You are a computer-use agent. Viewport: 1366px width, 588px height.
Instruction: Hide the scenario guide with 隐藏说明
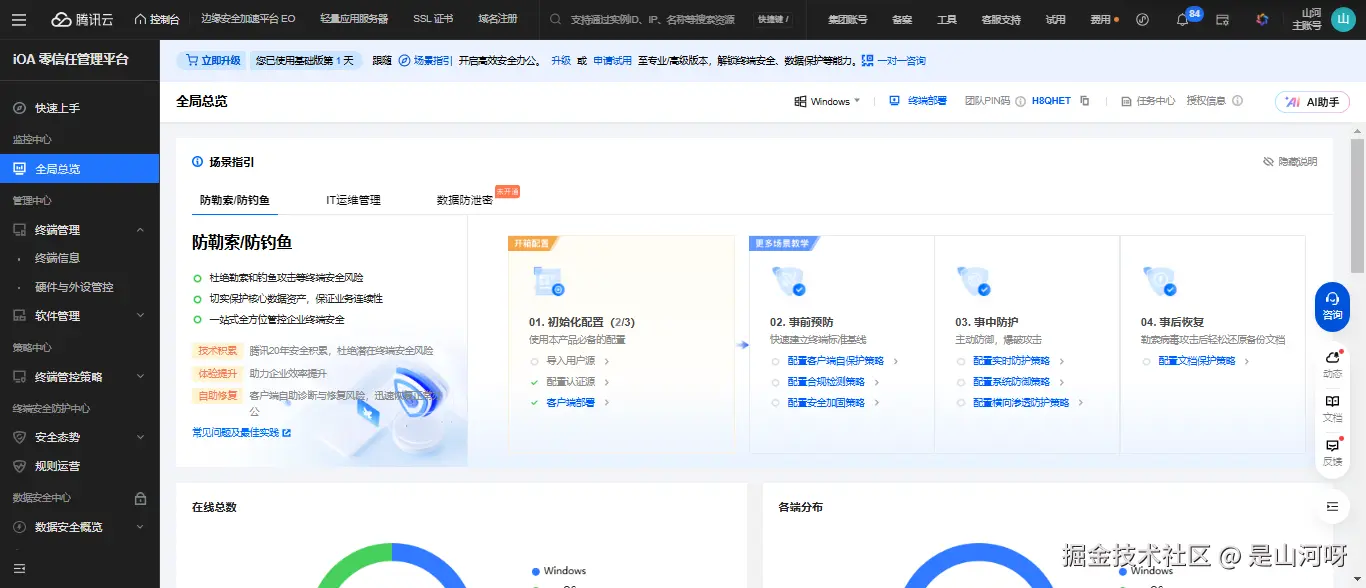(1290, 162)
